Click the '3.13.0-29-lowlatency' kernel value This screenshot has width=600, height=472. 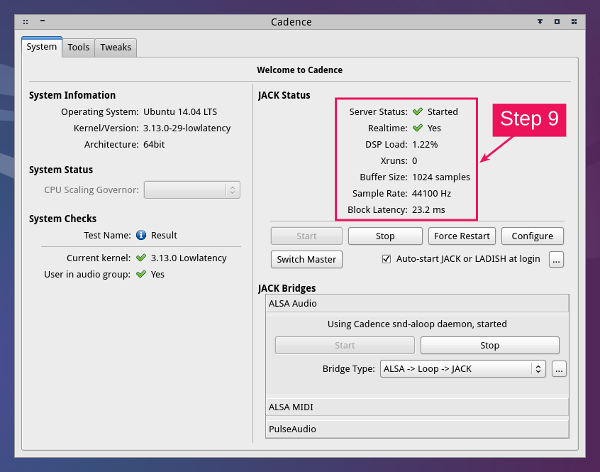[x=187, y=128]
